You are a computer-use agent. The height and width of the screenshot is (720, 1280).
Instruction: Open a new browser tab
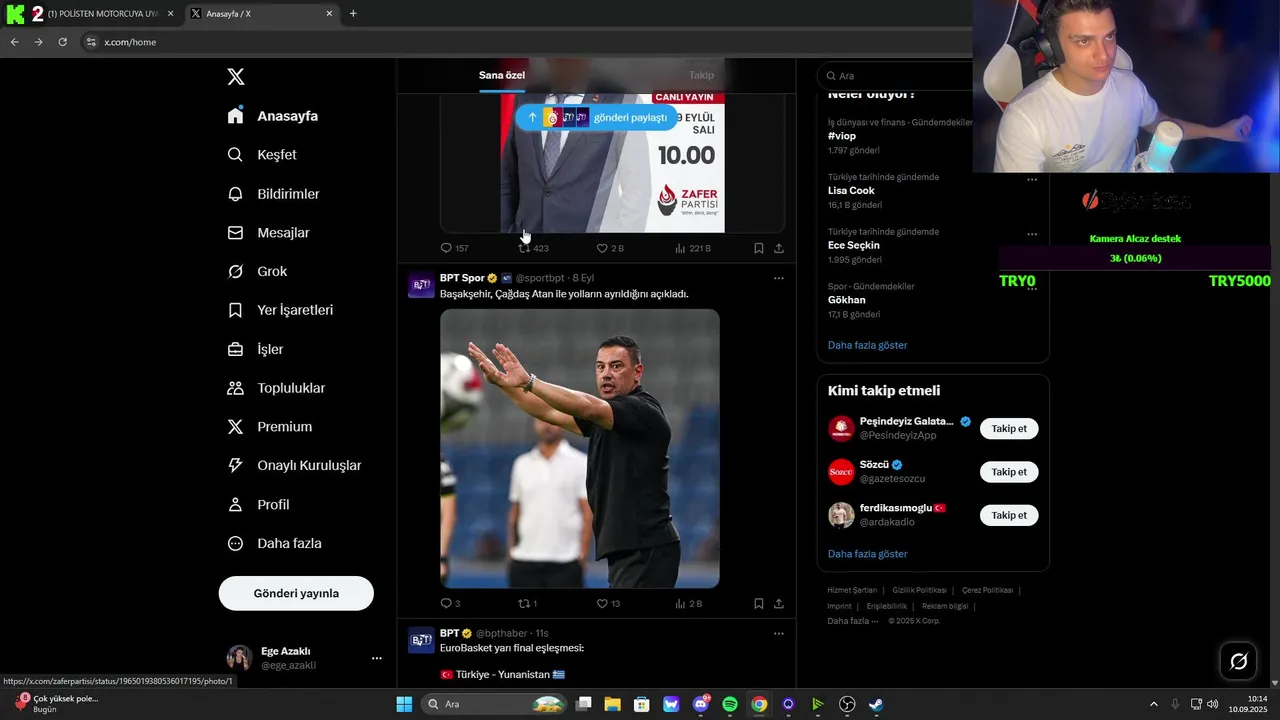tap(353, 14)
